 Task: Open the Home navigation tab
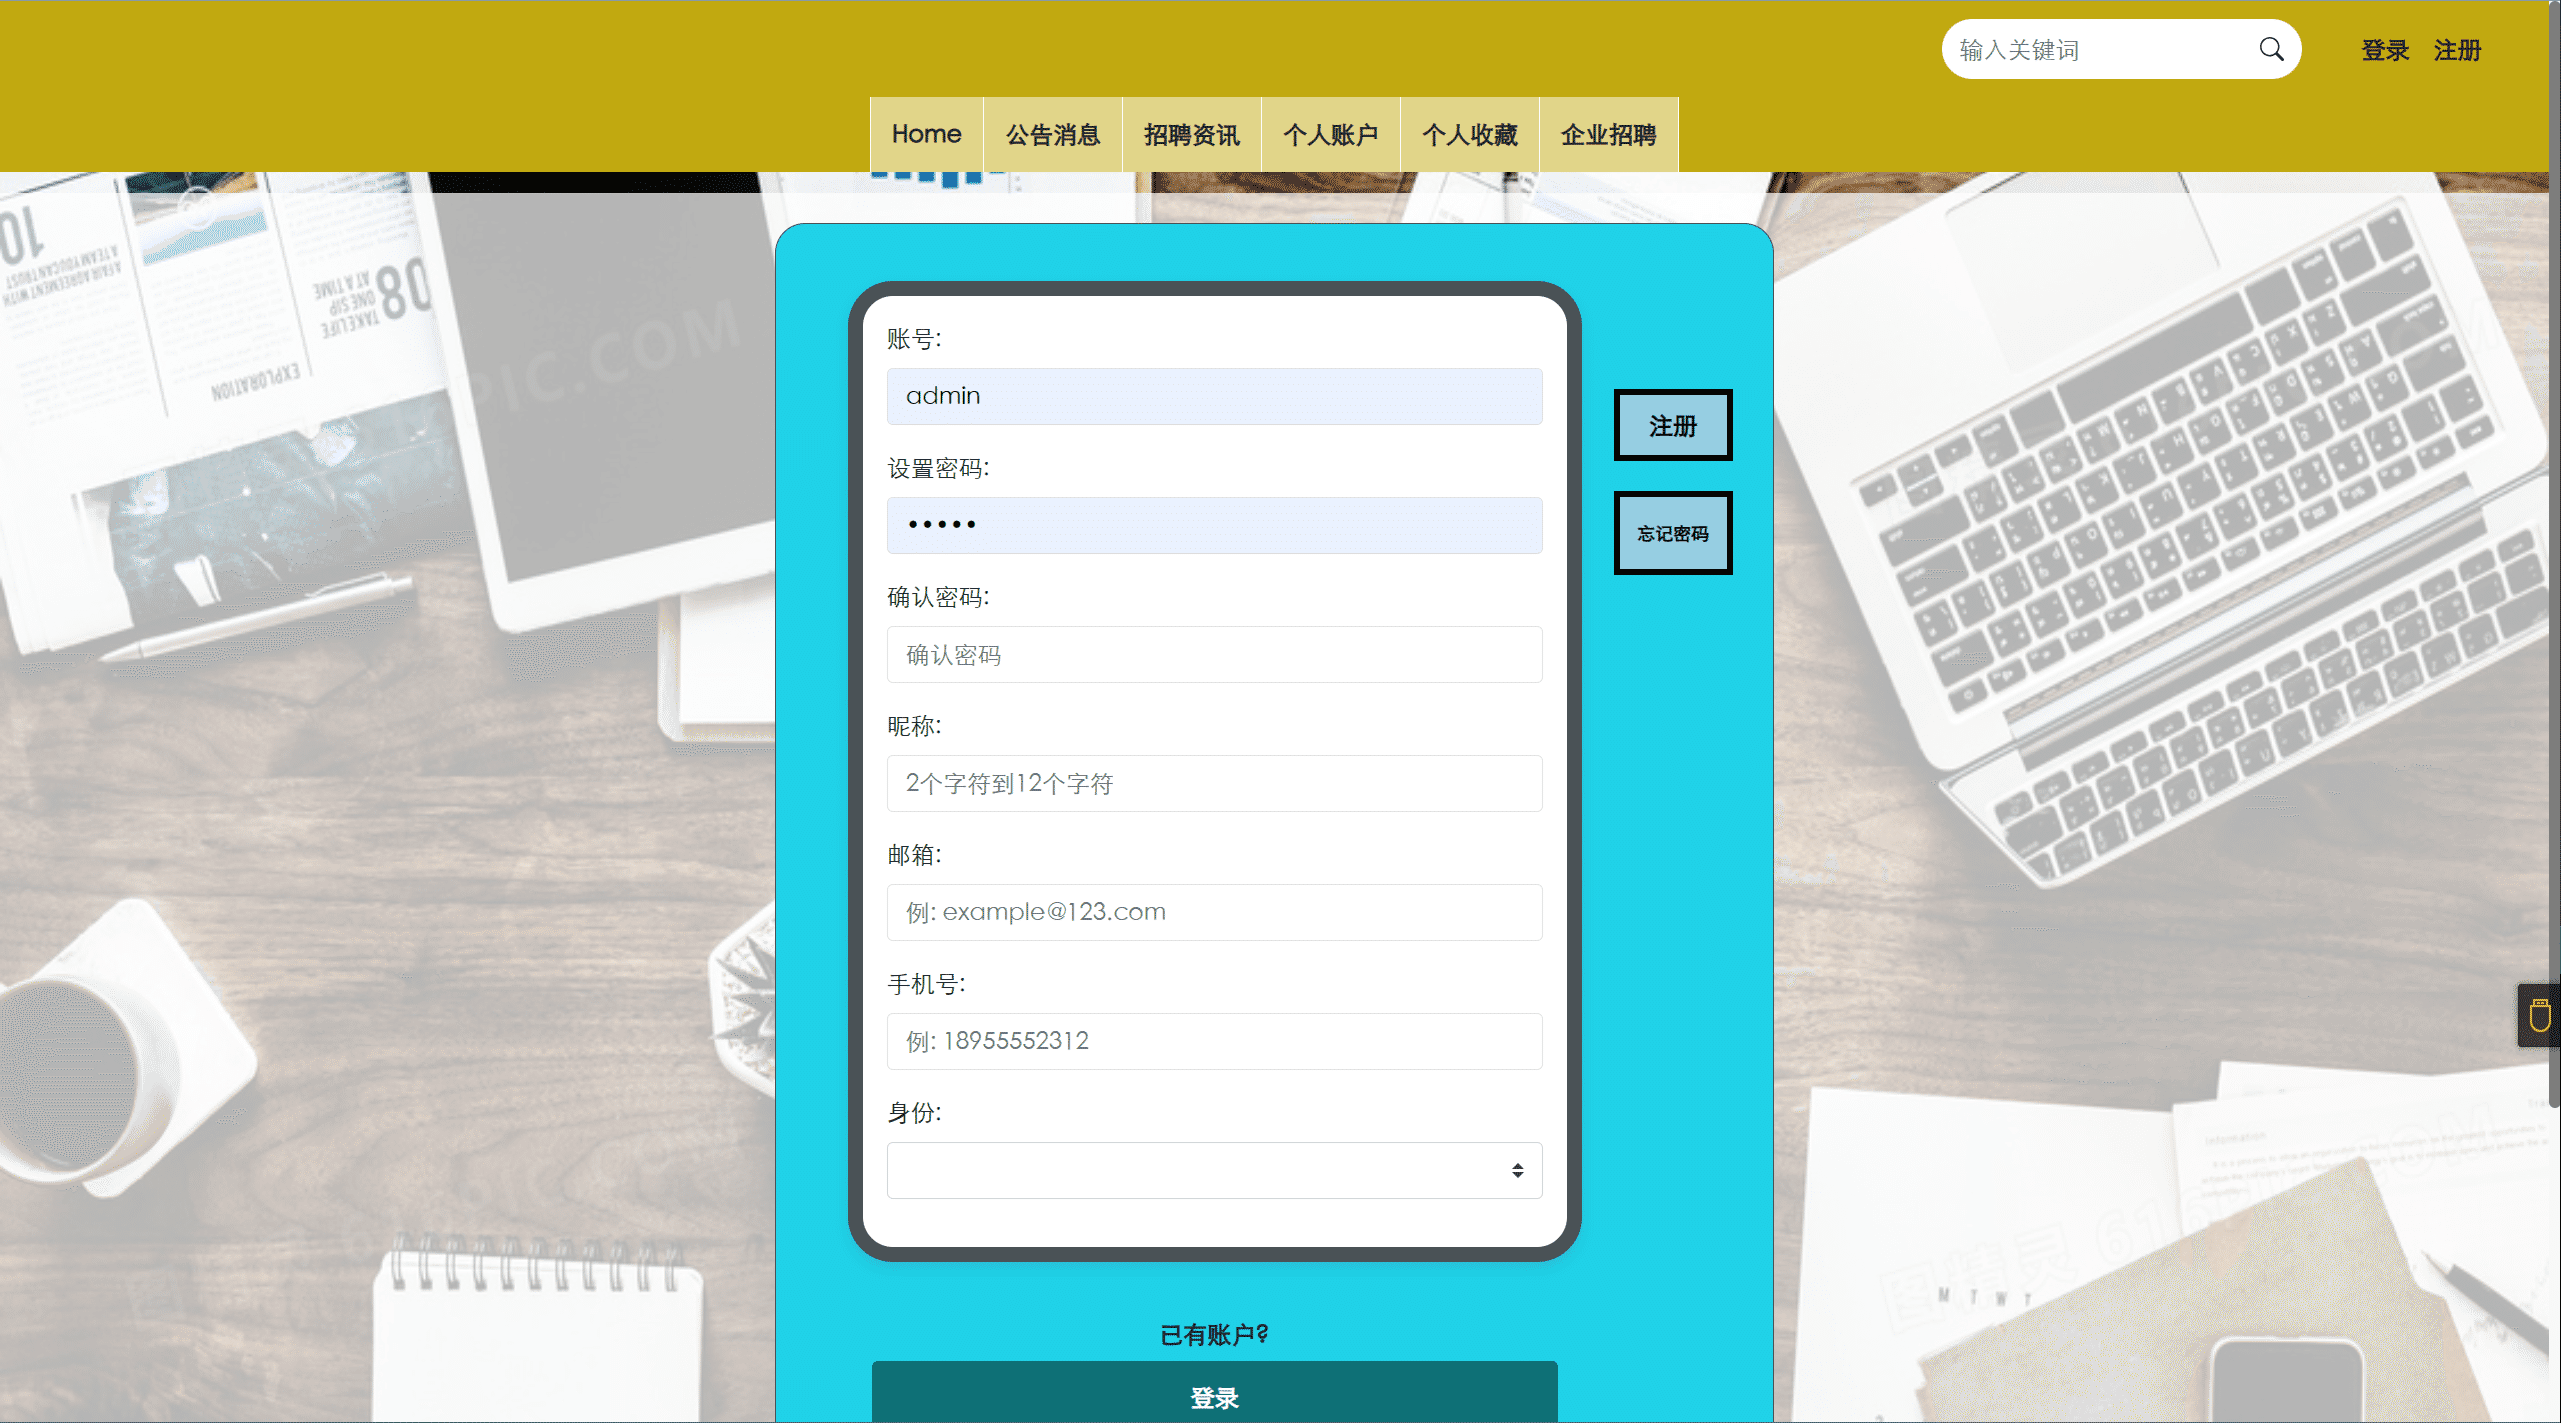tap(926, 134)
